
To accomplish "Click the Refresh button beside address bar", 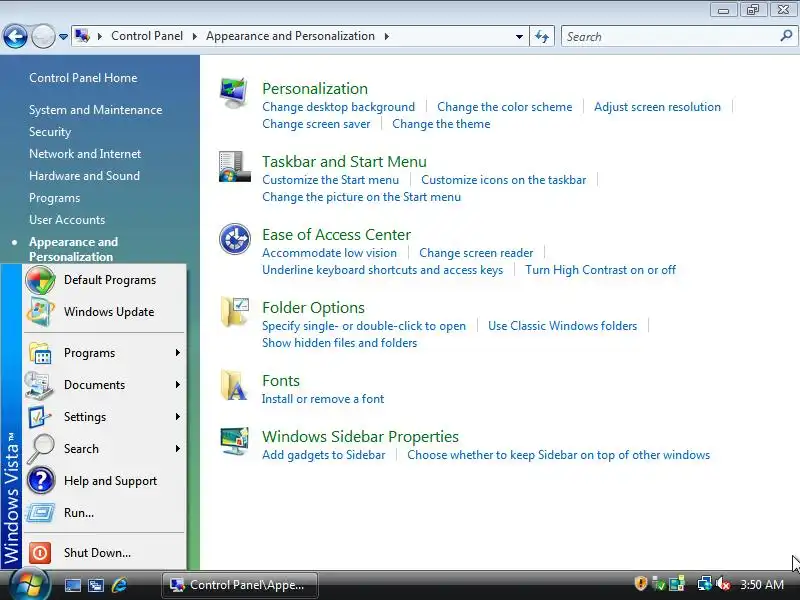I will pyautogui.click(x=542, y=36).
